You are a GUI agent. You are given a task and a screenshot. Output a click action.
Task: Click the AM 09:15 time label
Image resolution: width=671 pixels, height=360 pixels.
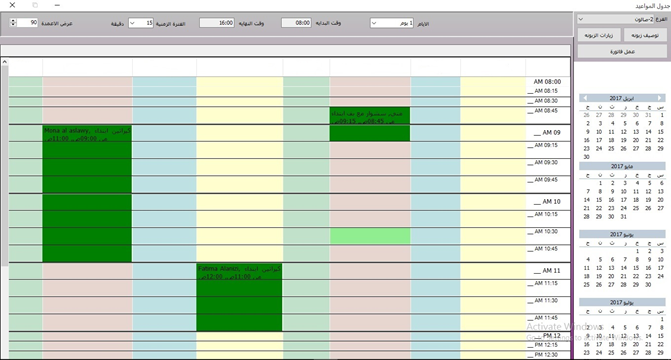546,145
